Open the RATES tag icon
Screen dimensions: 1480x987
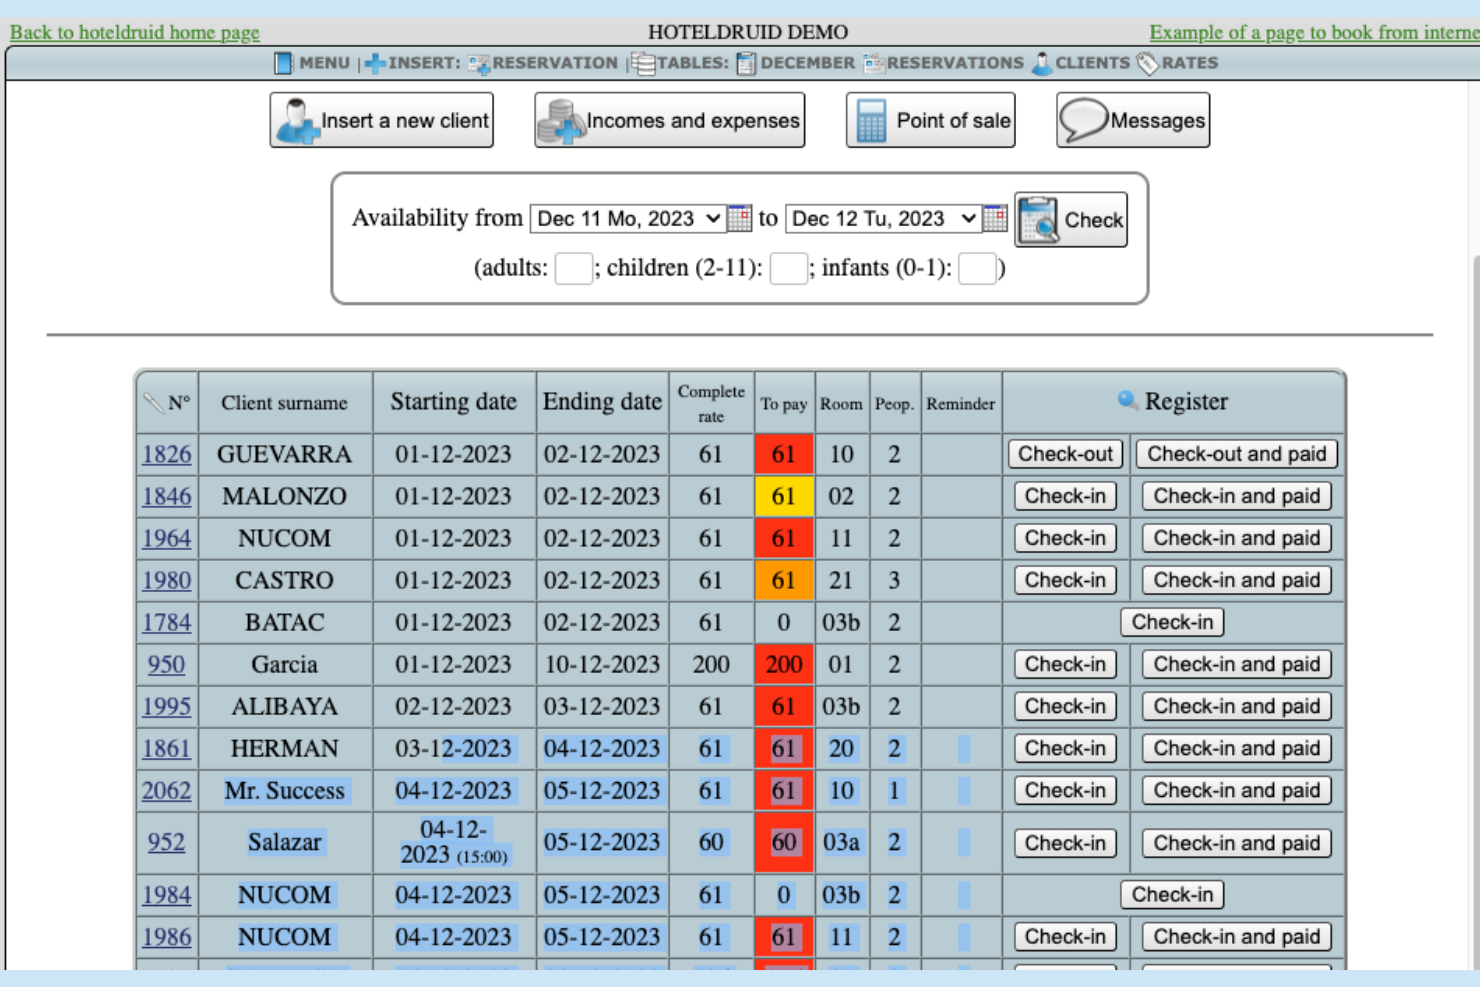click(x=1146, y=62)
